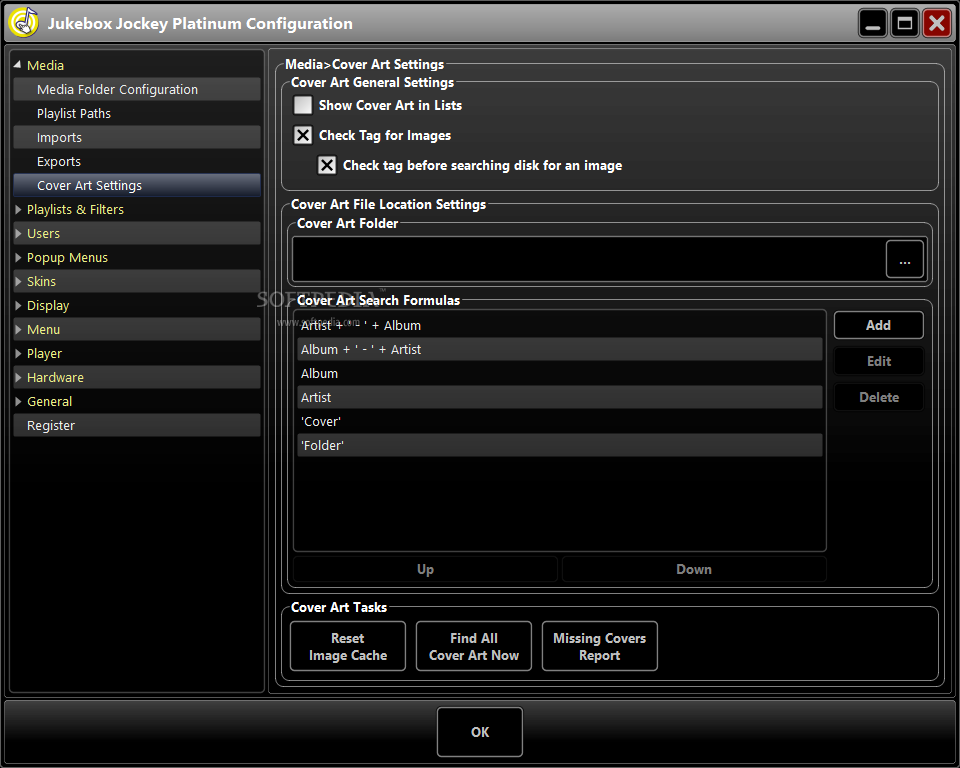Click the Edit formula button
This screenshot has height=768, width=960.
click(878, 361)
